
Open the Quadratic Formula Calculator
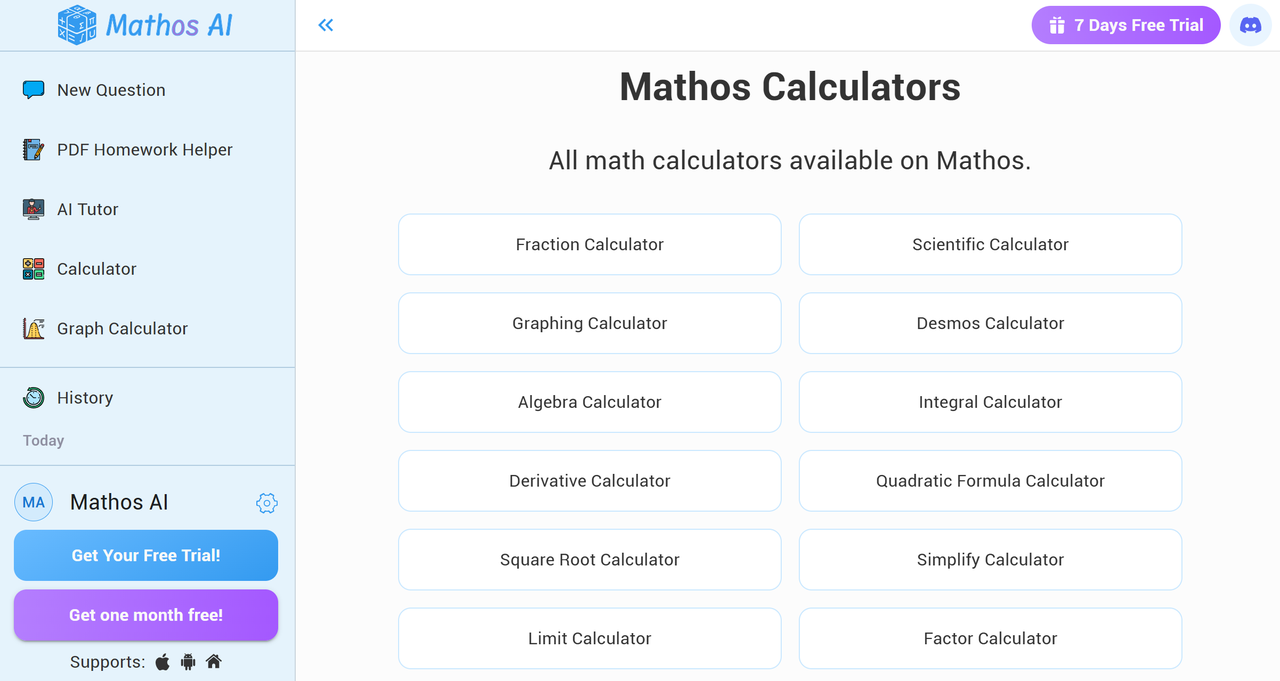click(x=990, y=481)
